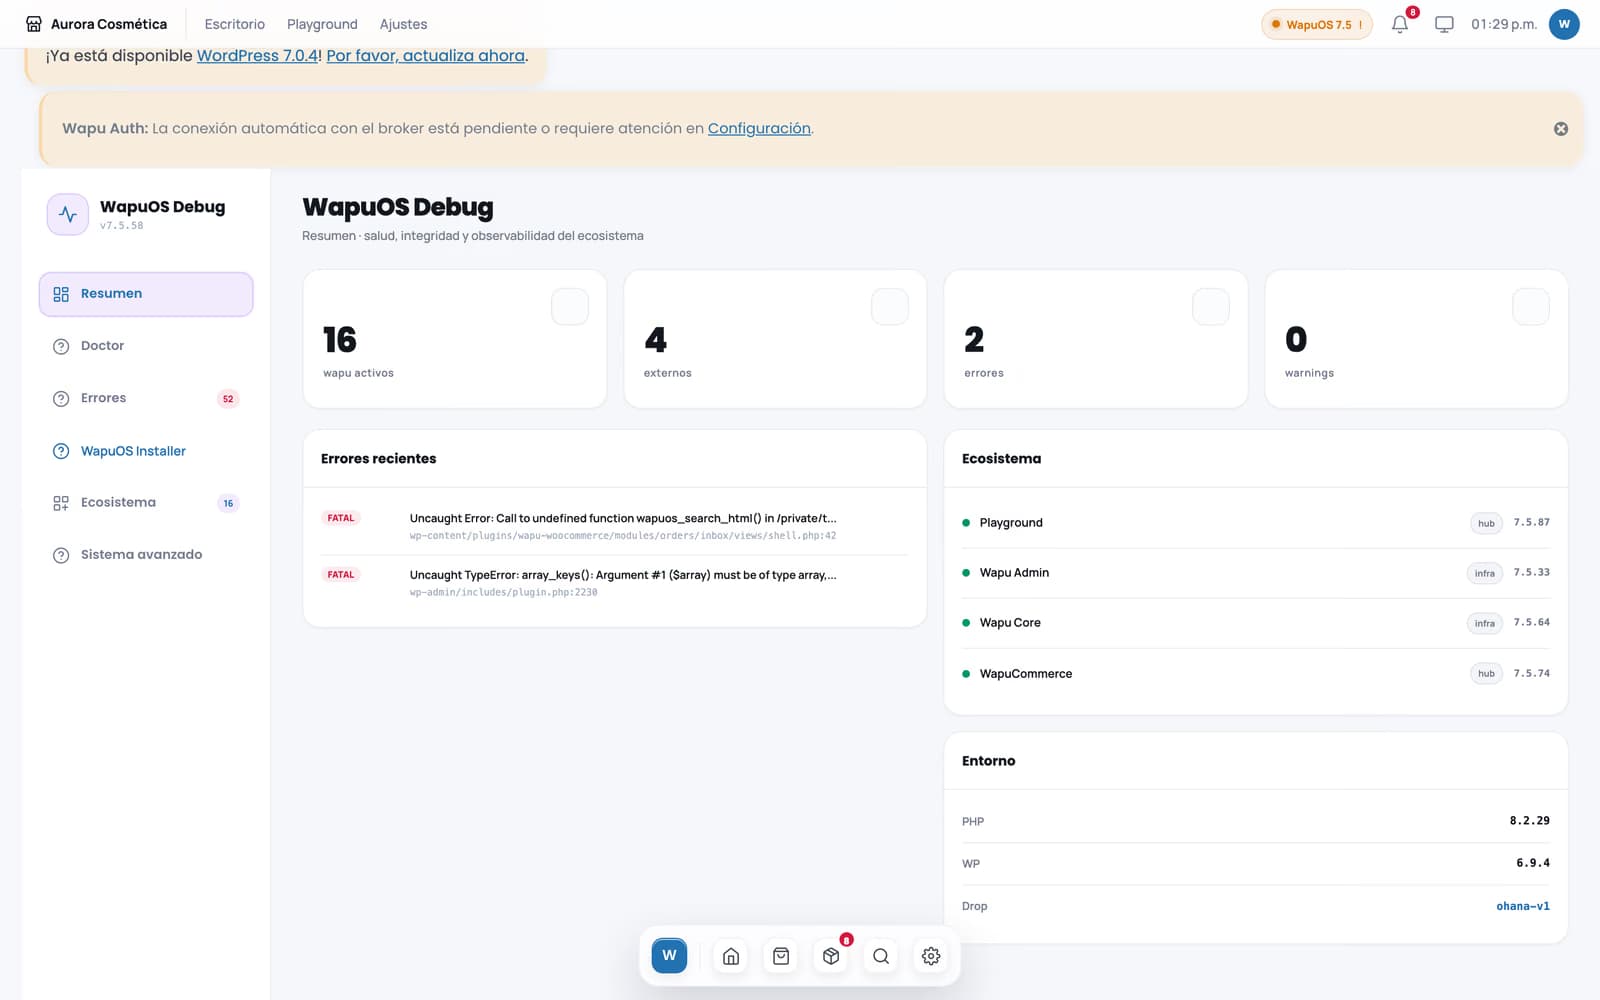Image resolution: width=1600 pixels, height=1000 pixels.
Task: Click the '16 wapu activos' card
Action: tap(455, 339)
